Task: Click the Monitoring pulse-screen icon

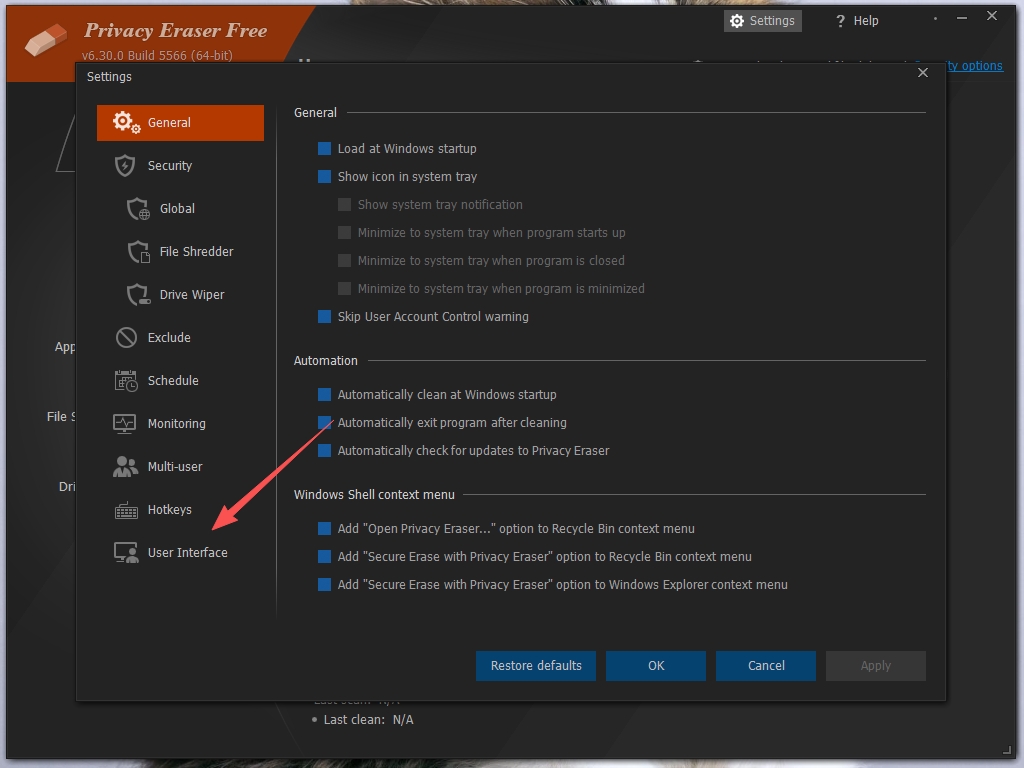Action: pyautogui.click(x=125, y=424)
